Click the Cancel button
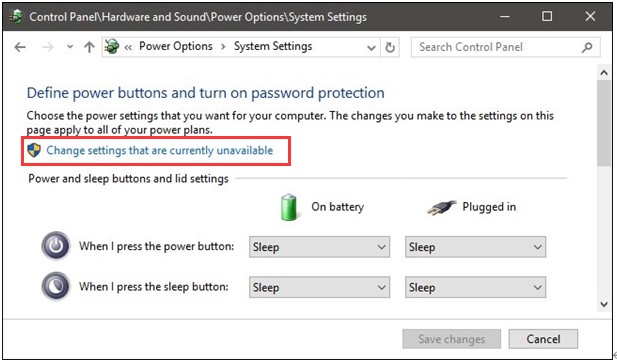Screen dimensions: 617x363 [543, 339]
